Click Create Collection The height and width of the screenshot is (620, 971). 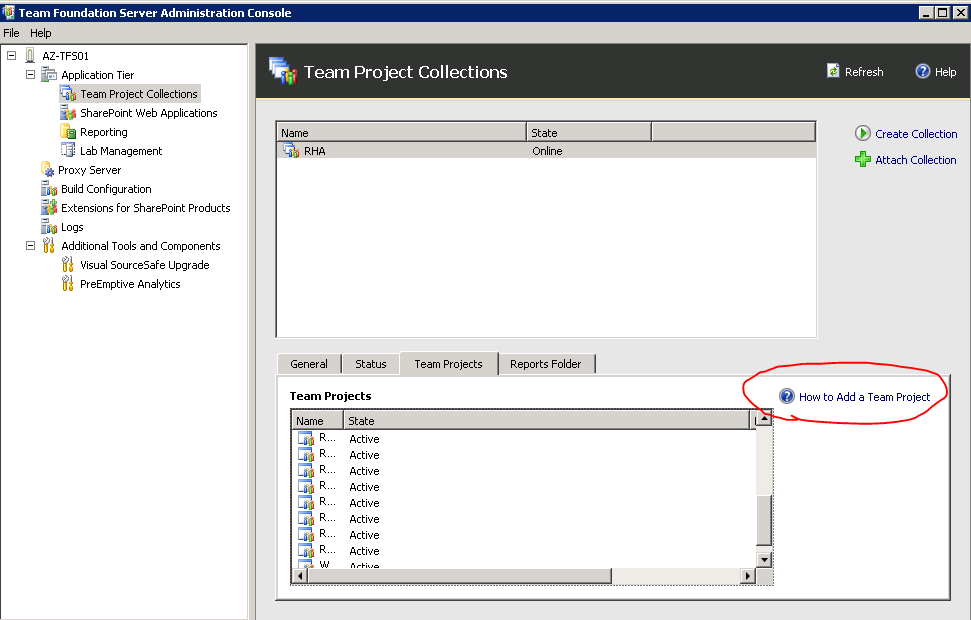[913, 133]
